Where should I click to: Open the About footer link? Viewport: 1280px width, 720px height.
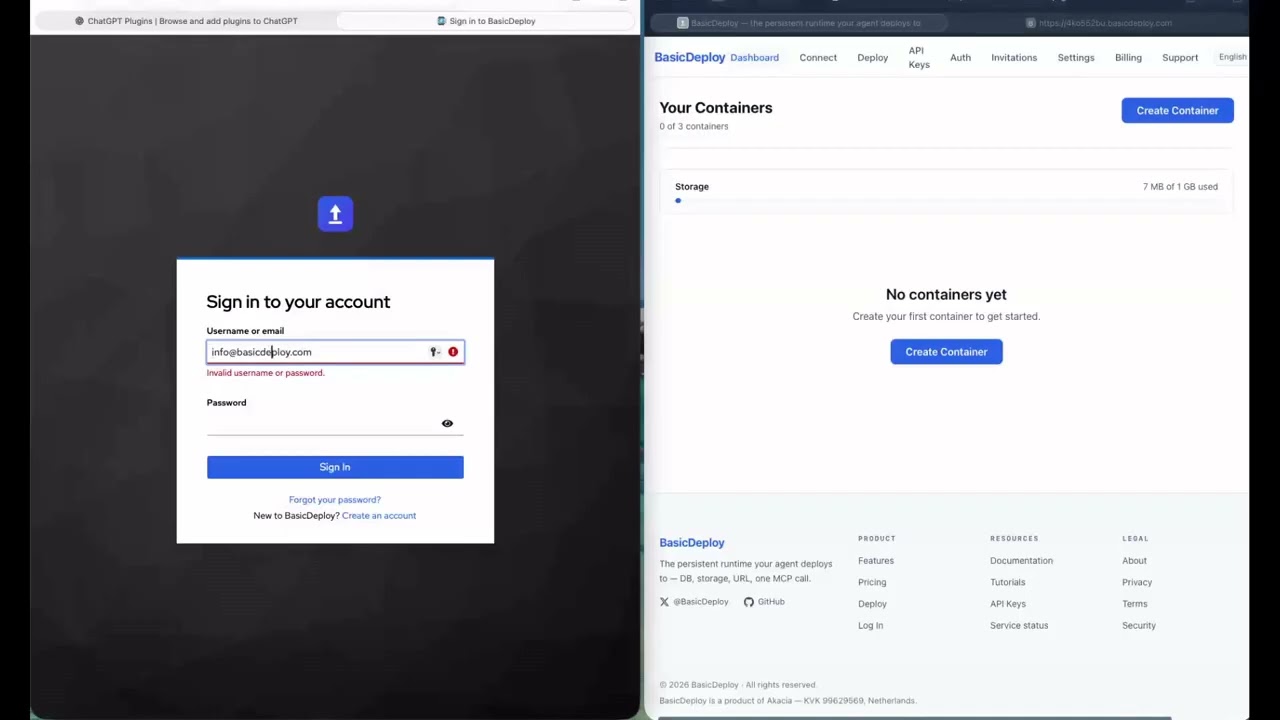(1134, 561)
